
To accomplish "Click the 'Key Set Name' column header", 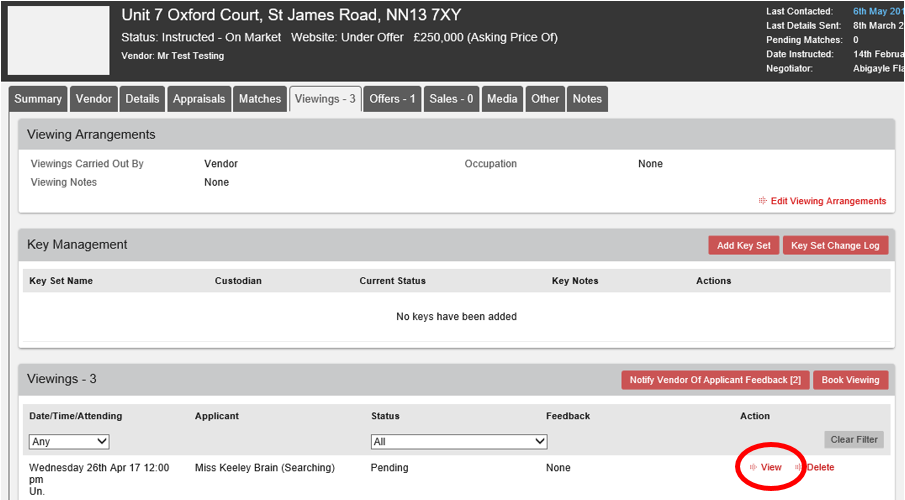I will (x=61, y=281).
